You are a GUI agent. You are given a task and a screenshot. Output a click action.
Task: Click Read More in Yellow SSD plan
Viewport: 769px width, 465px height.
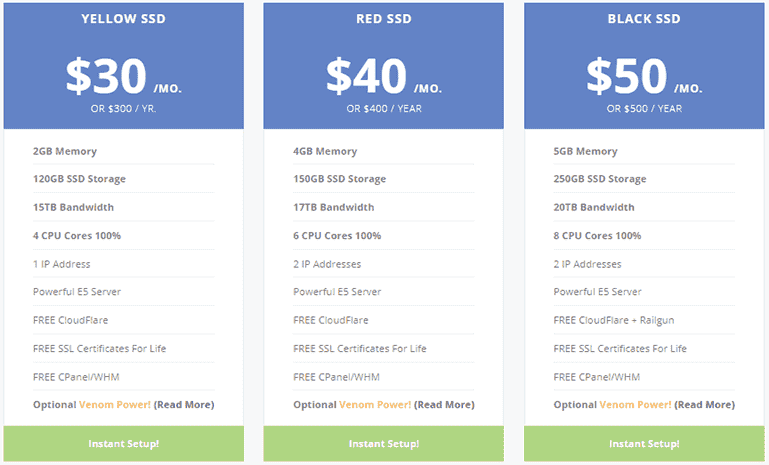click(184, 405)
